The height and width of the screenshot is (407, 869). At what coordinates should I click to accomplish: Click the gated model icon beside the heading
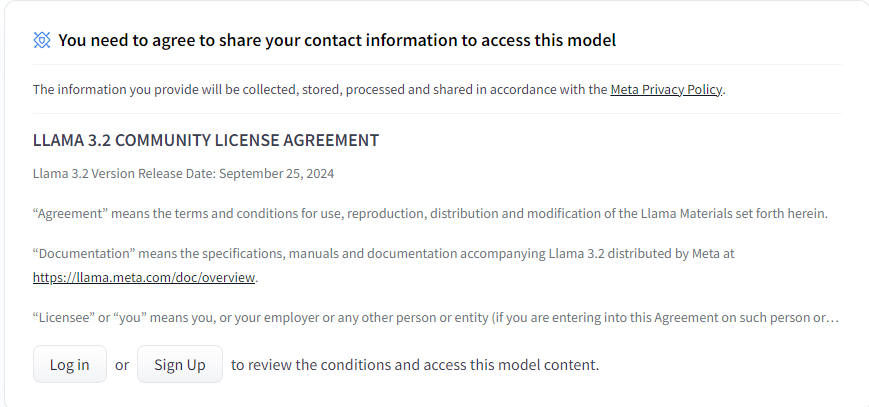[x=42, y=40]
